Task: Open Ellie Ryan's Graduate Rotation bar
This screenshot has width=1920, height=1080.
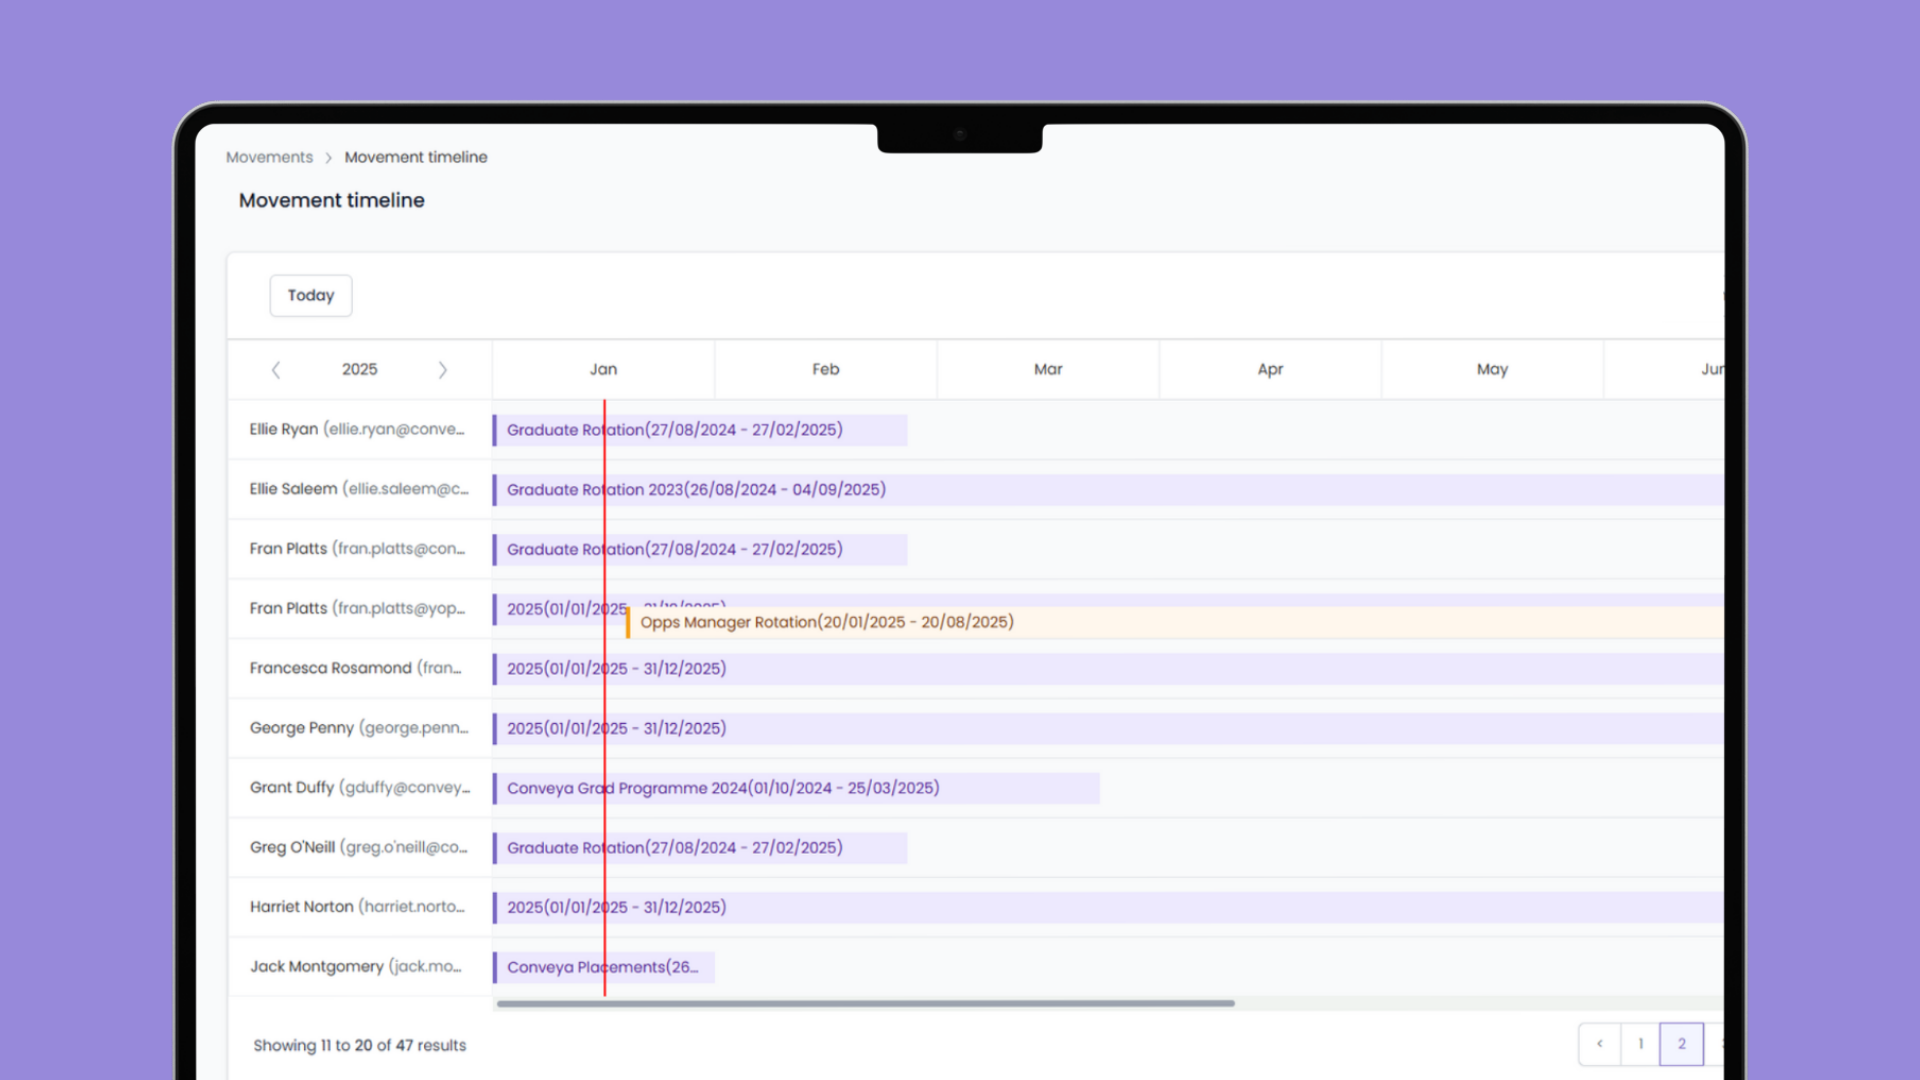Action: (x=700, y=430)
